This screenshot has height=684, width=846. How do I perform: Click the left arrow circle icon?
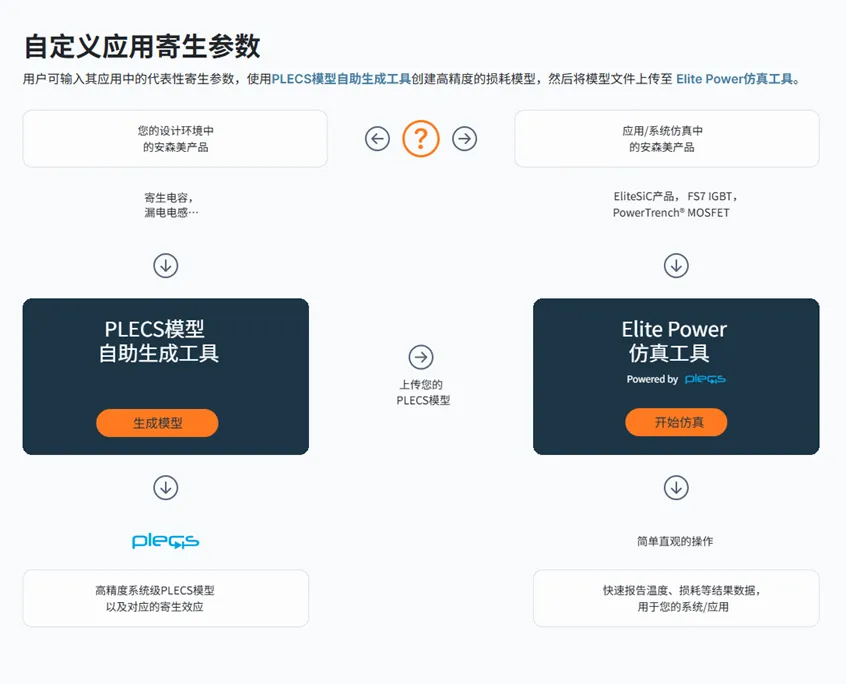pyautogui.click(x=377, y=139)
